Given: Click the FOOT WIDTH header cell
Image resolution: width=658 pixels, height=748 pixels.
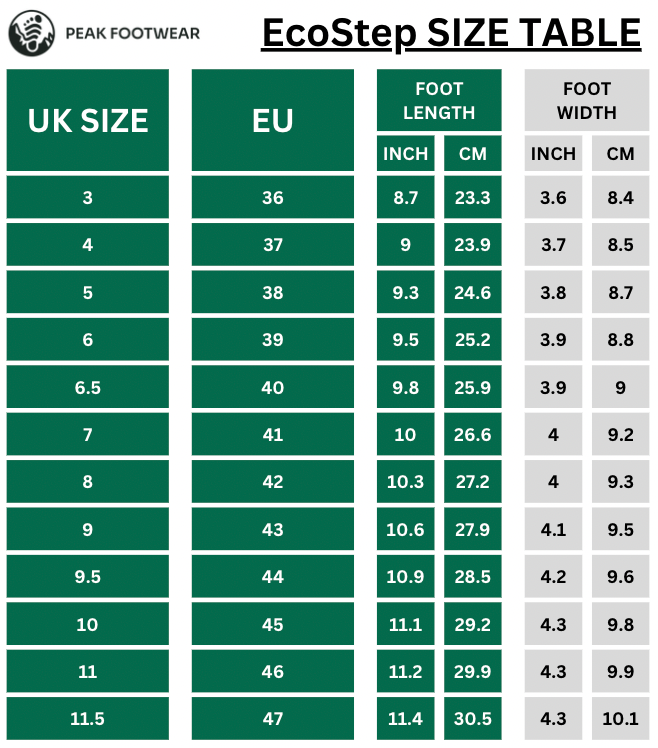Looking at the screenshot, I should [x=587, y=101].
